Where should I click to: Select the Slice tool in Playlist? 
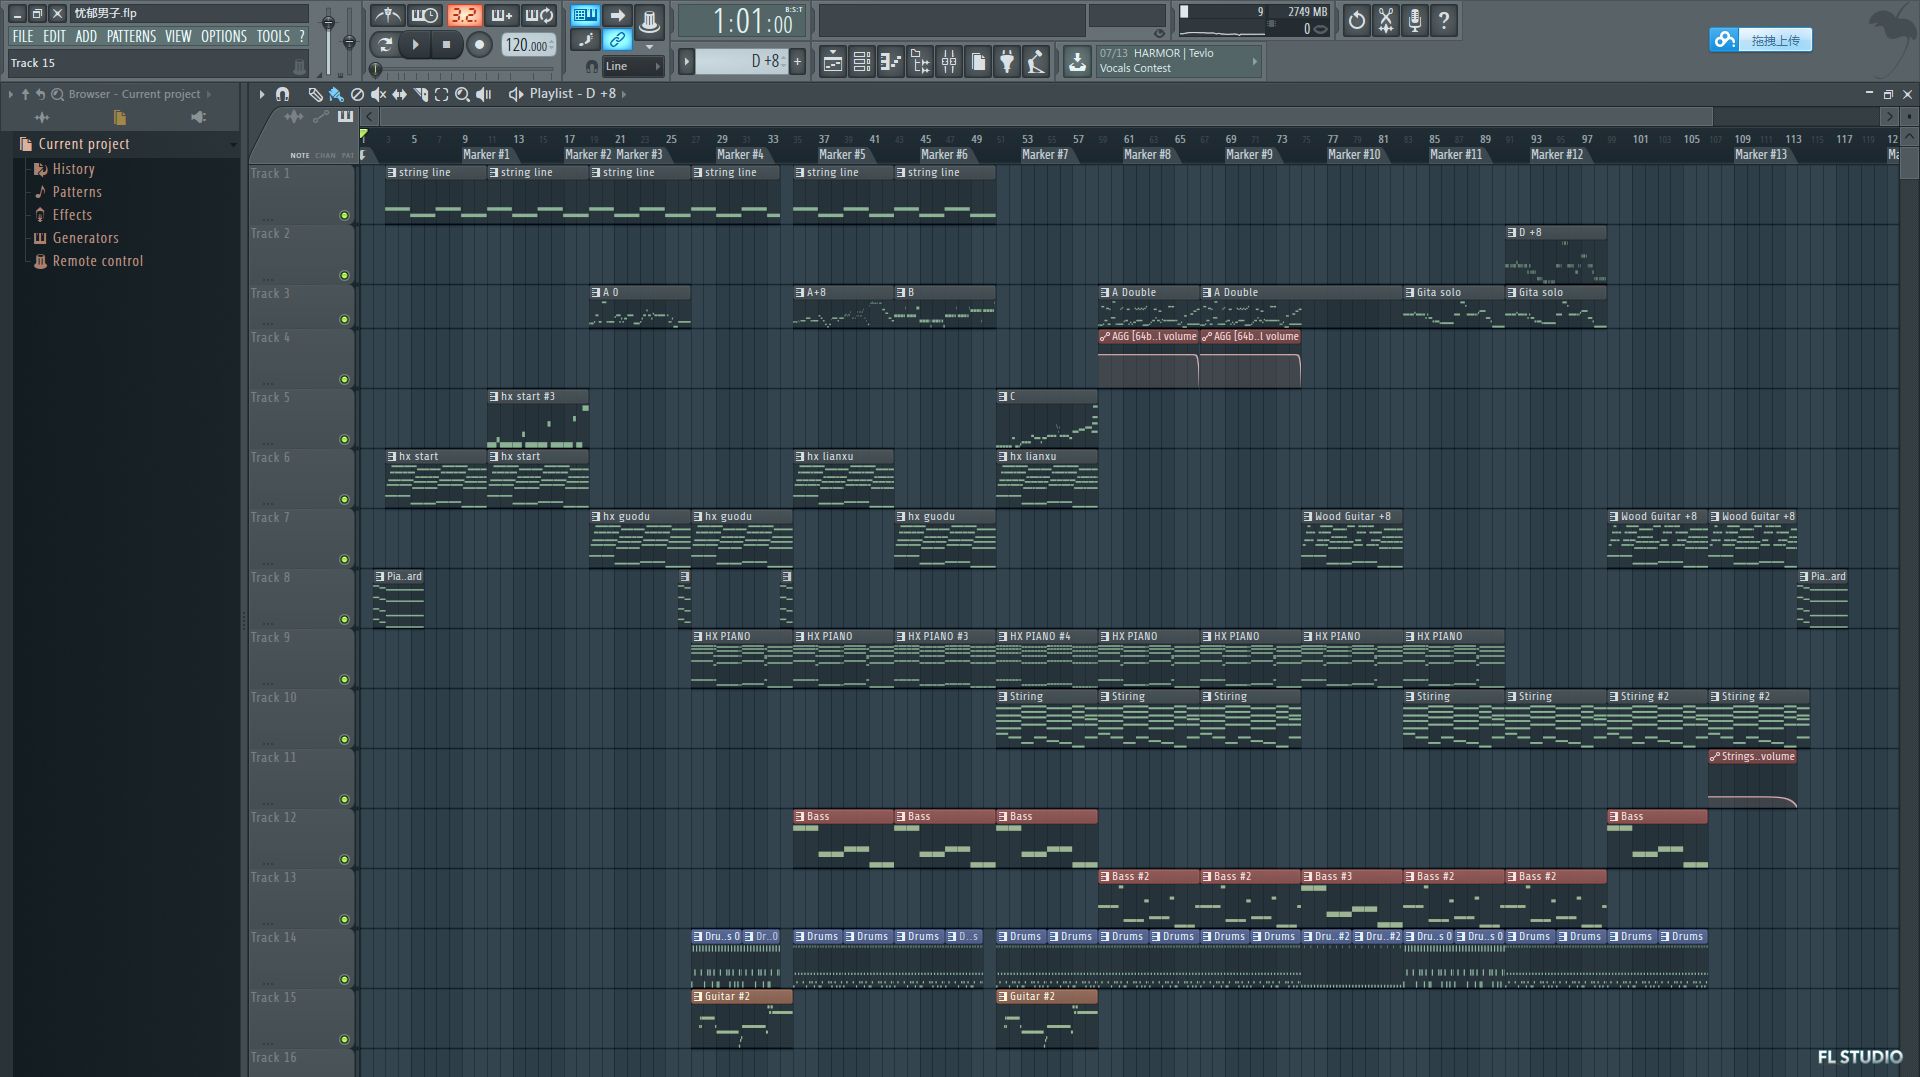coord(420,94)
